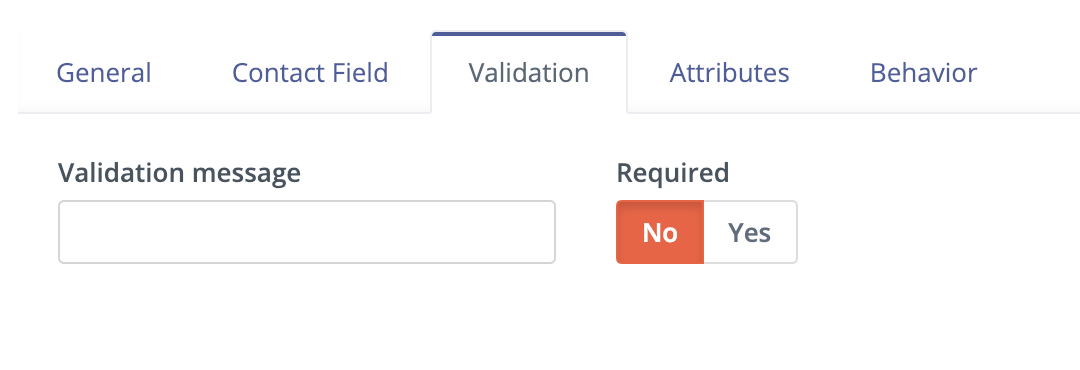The width and height of the screenshot is (1080, 370).
Task: Focus the empty validation message input box
Action: coord(307,232)
